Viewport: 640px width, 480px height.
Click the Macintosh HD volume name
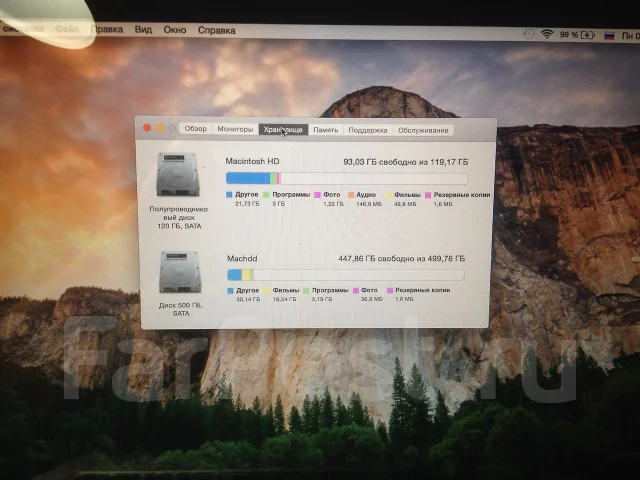point(252,161)
